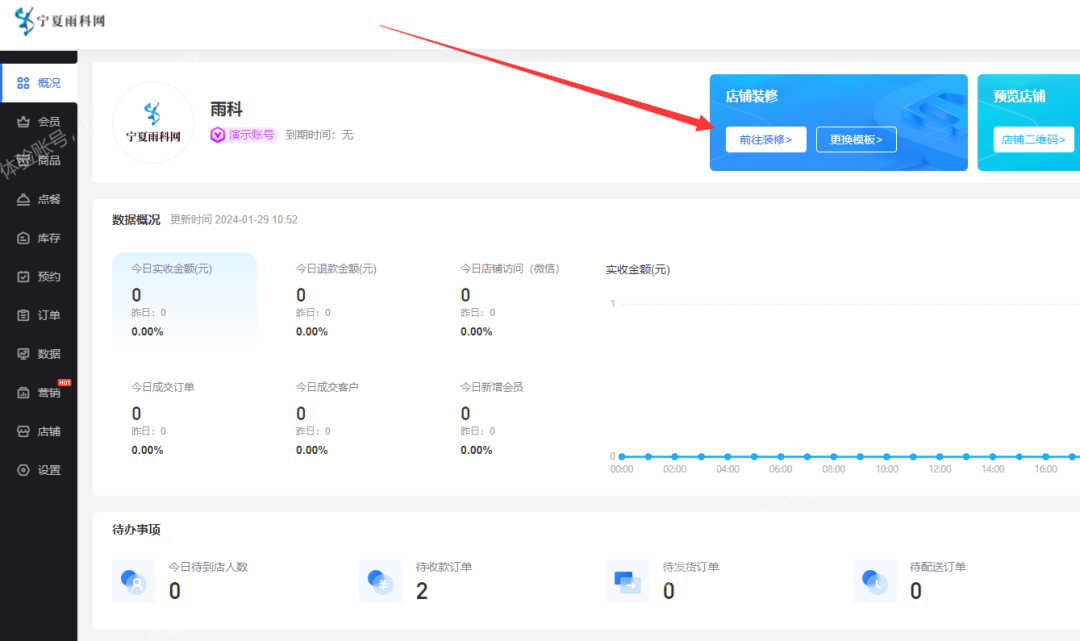This screenshot has width=1080, height=641.
Task: Select the 今日成交订单 stat card
Action: (x=185, y=417)
